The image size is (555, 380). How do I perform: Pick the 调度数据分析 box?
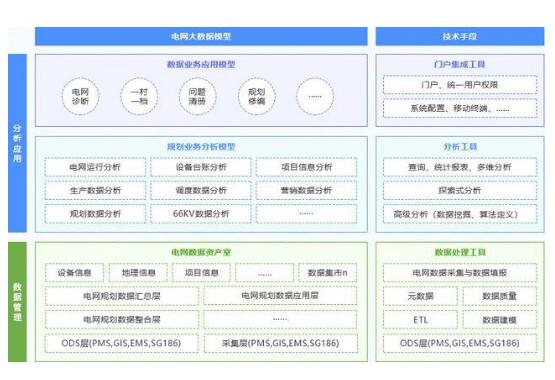(x=201, y=190)
